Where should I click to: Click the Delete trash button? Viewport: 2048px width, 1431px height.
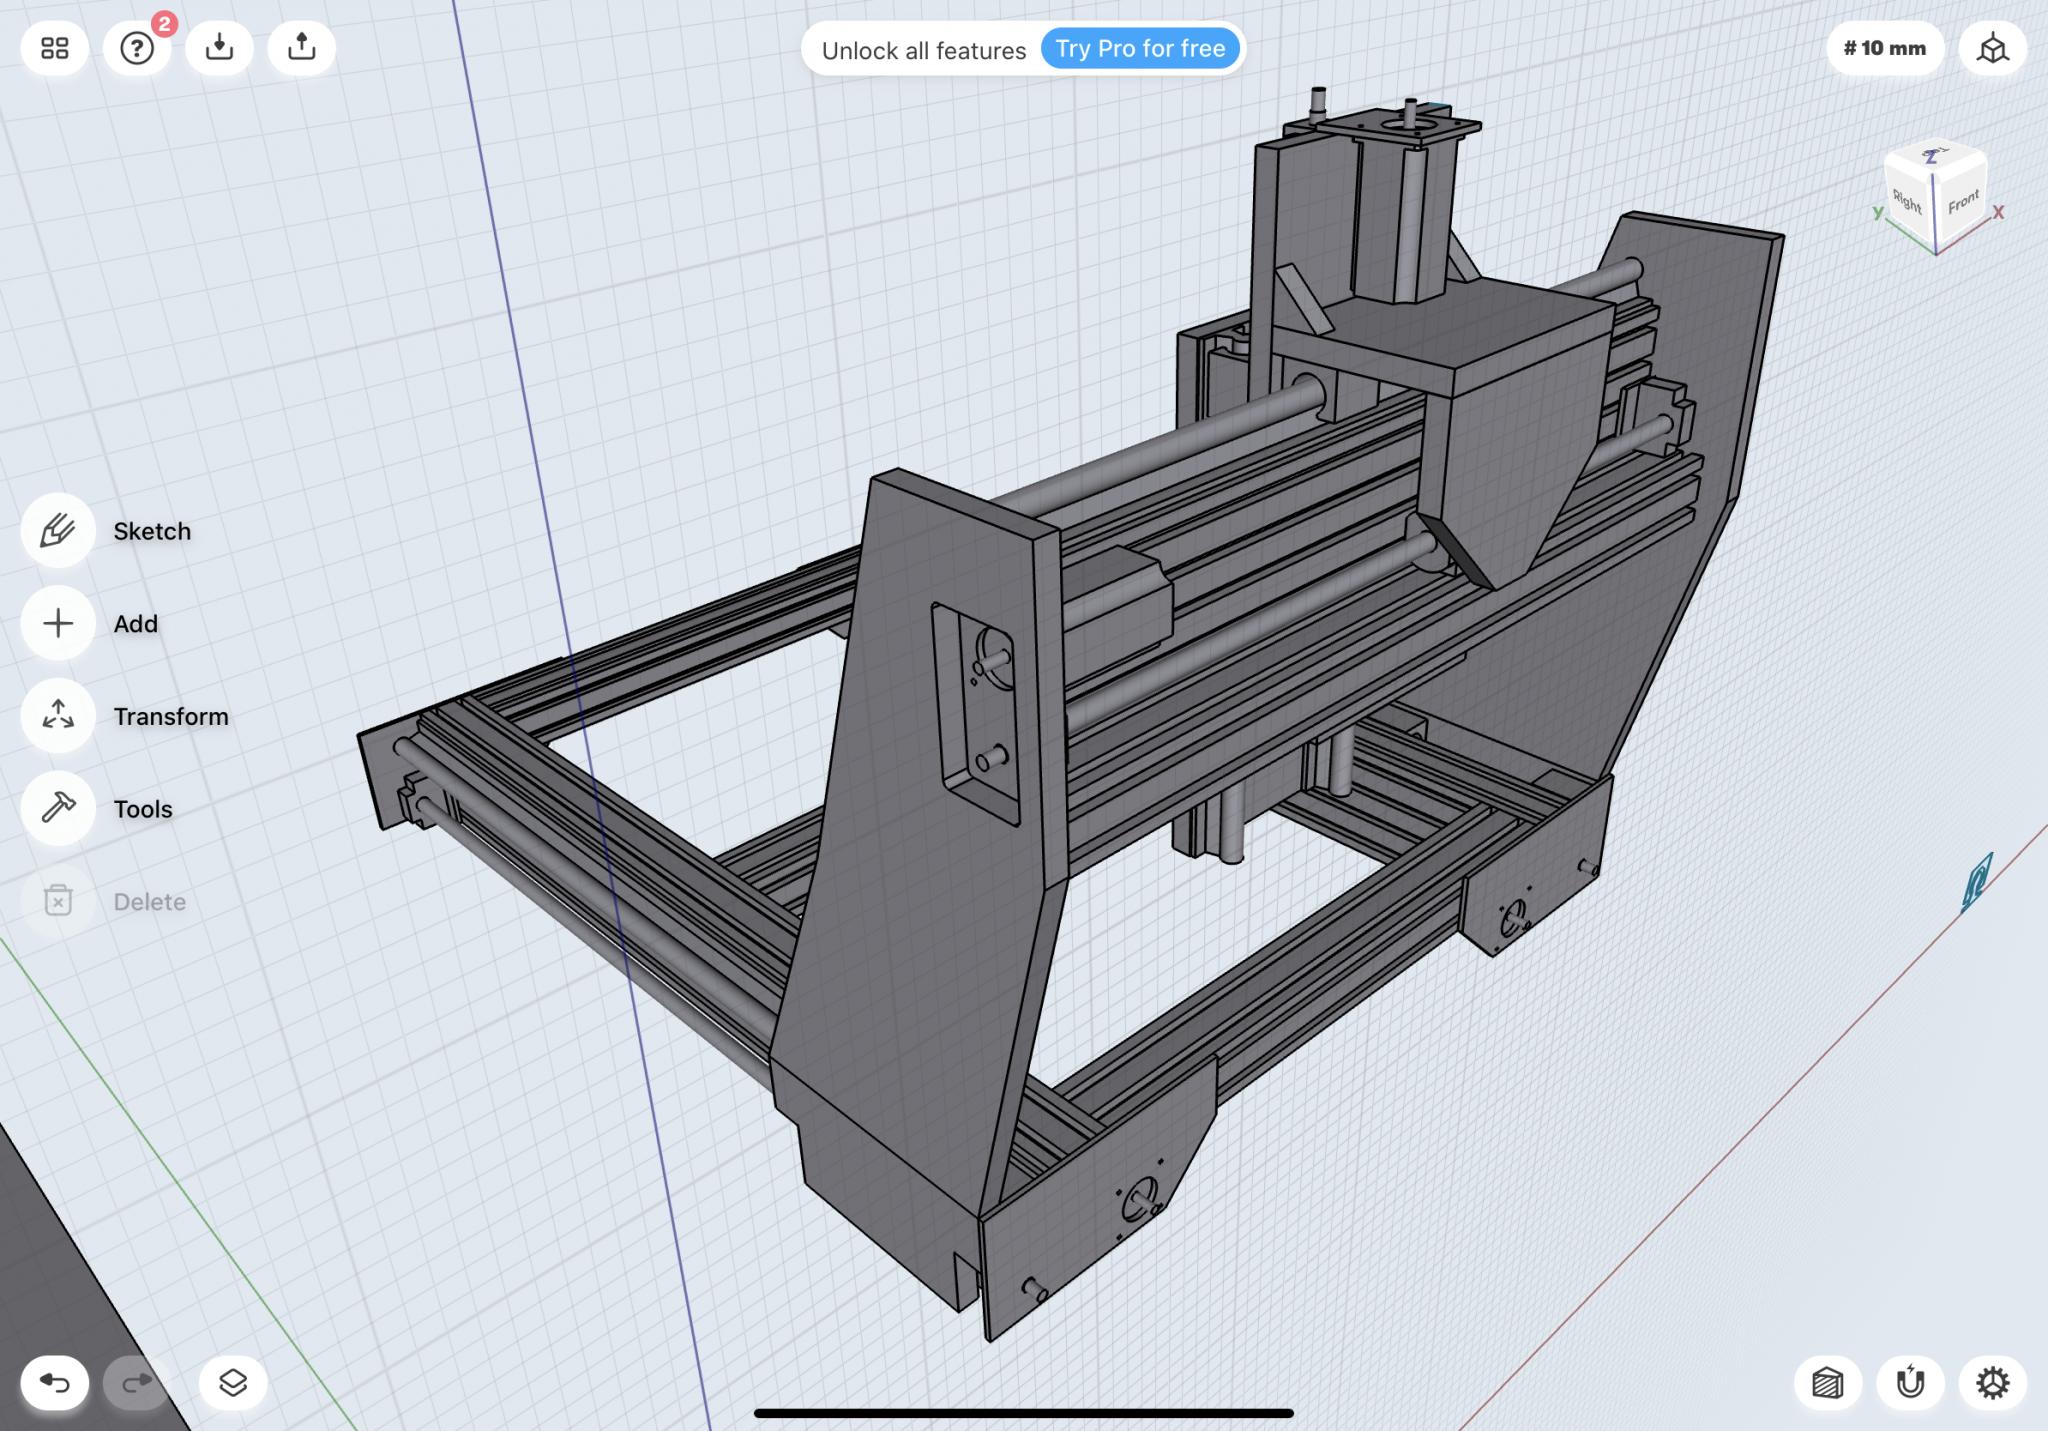click(58, 901)
